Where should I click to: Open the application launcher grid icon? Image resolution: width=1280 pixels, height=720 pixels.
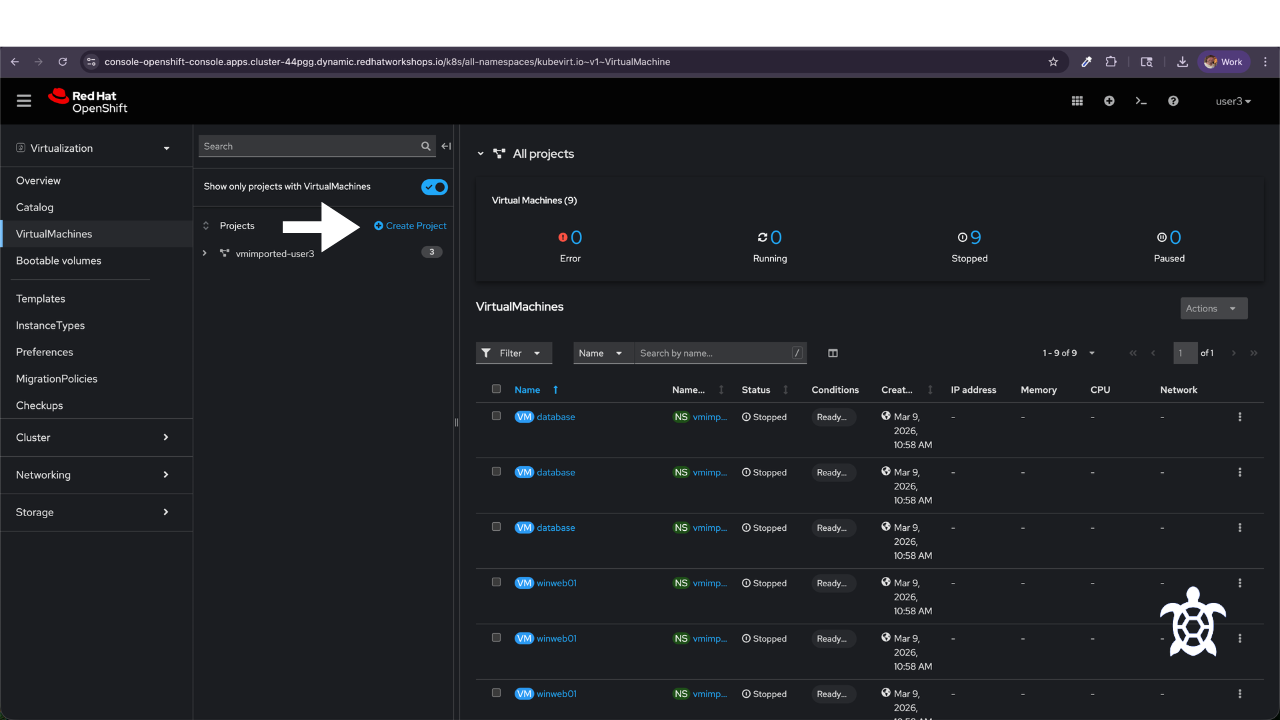[x=1077, y=101]
